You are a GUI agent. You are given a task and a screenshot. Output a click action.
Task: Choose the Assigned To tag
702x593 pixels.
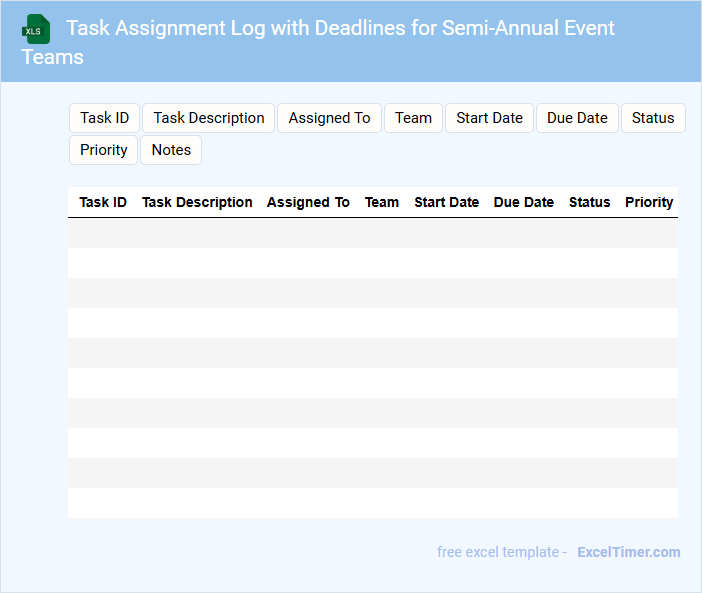point(329,118)
